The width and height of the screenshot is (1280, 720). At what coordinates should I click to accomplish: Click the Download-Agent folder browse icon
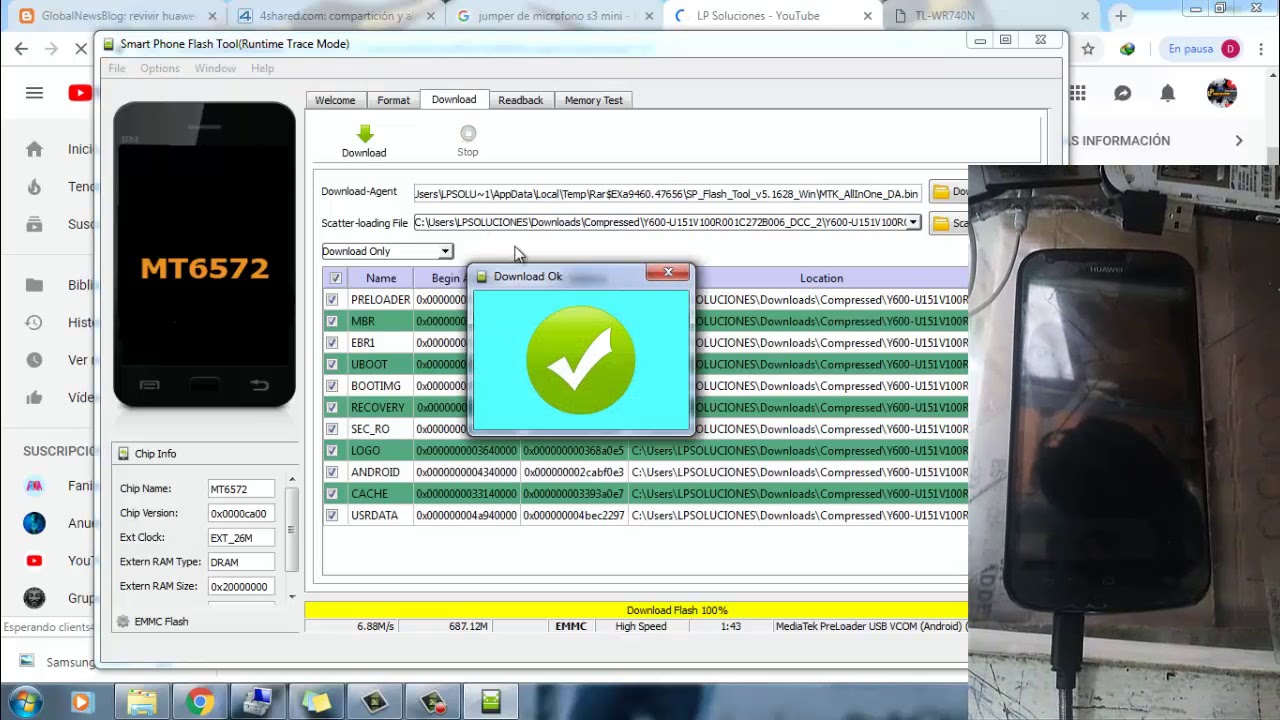tap(941, 192)
